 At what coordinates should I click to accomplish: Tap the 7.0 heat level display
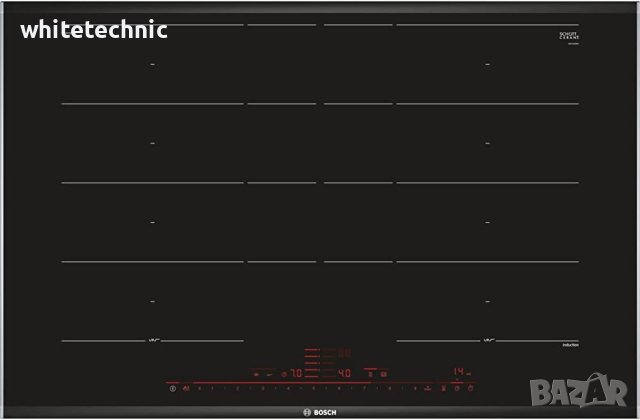pyautogui.click(x=296, y=373)
